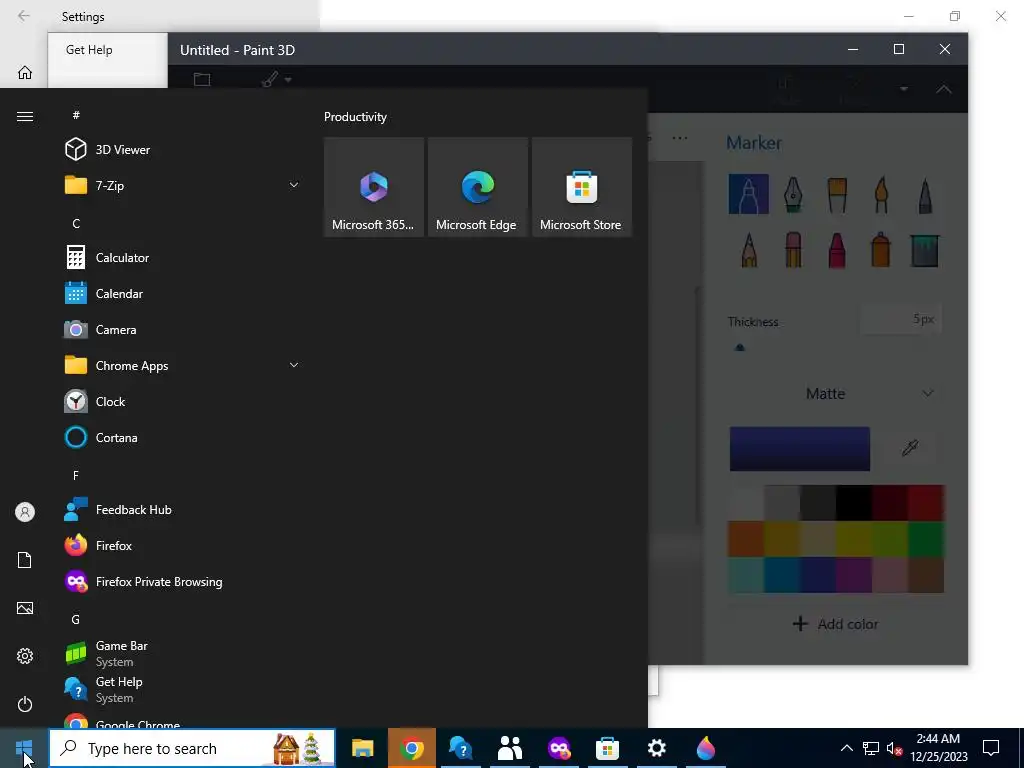Open the Paint 3D Menu folder icon

pos(202,80)
